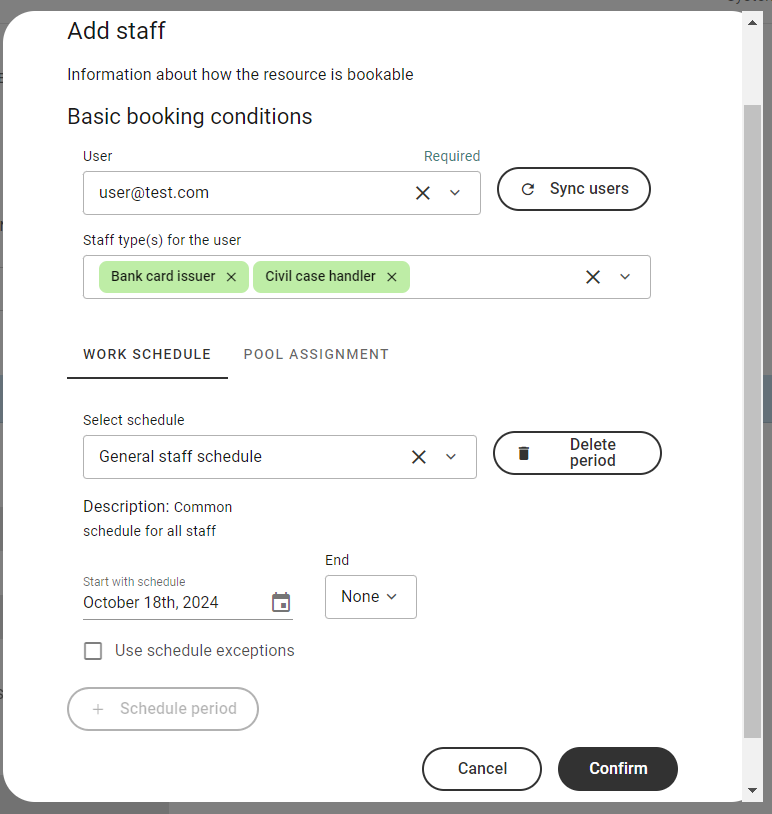Expand the User dropdown arrow
Screen dimensions: 772x814
455,193
